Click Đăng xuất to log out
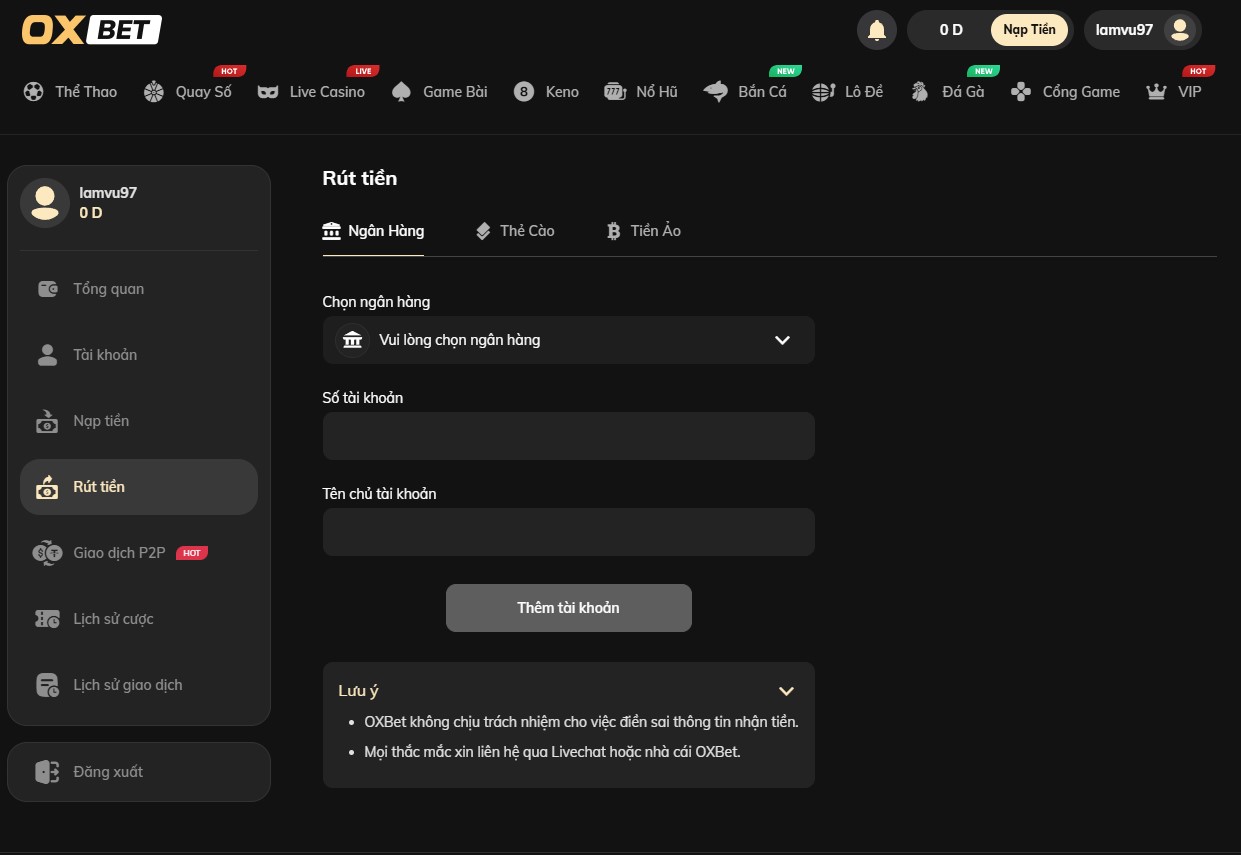This screenshot has width=1241, height=855. coord(108,772)
